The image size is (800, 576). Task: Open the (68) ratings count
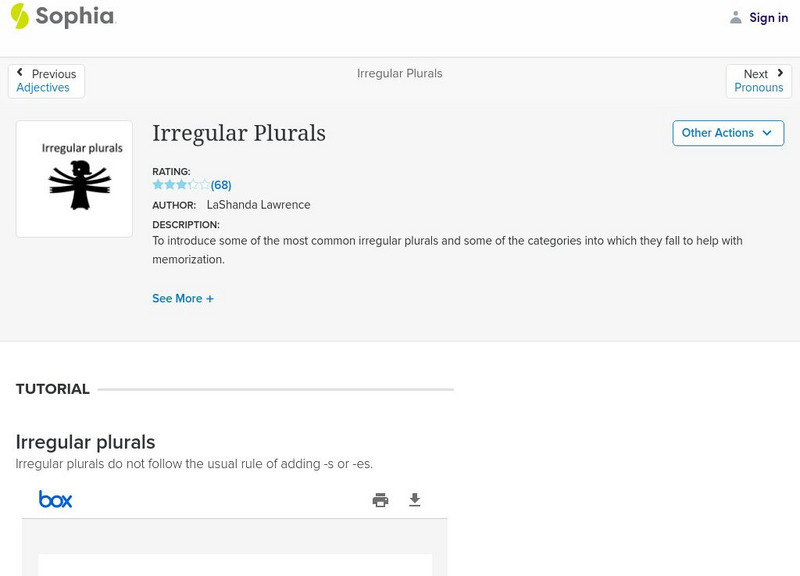pyautogui.click(x=221, y=185)
